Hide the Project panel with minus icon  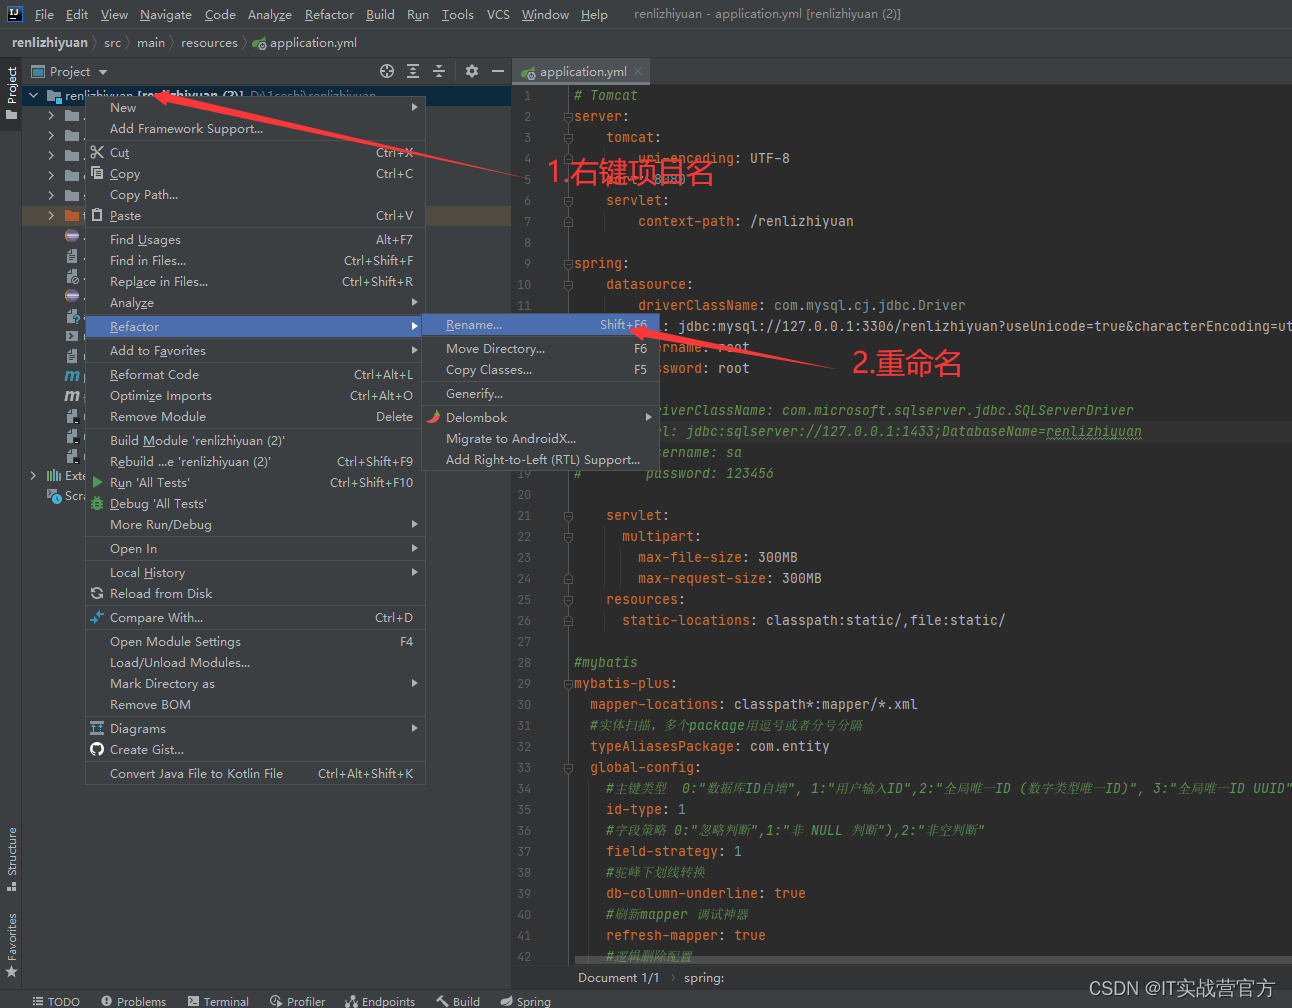click(x=497, y=71)
